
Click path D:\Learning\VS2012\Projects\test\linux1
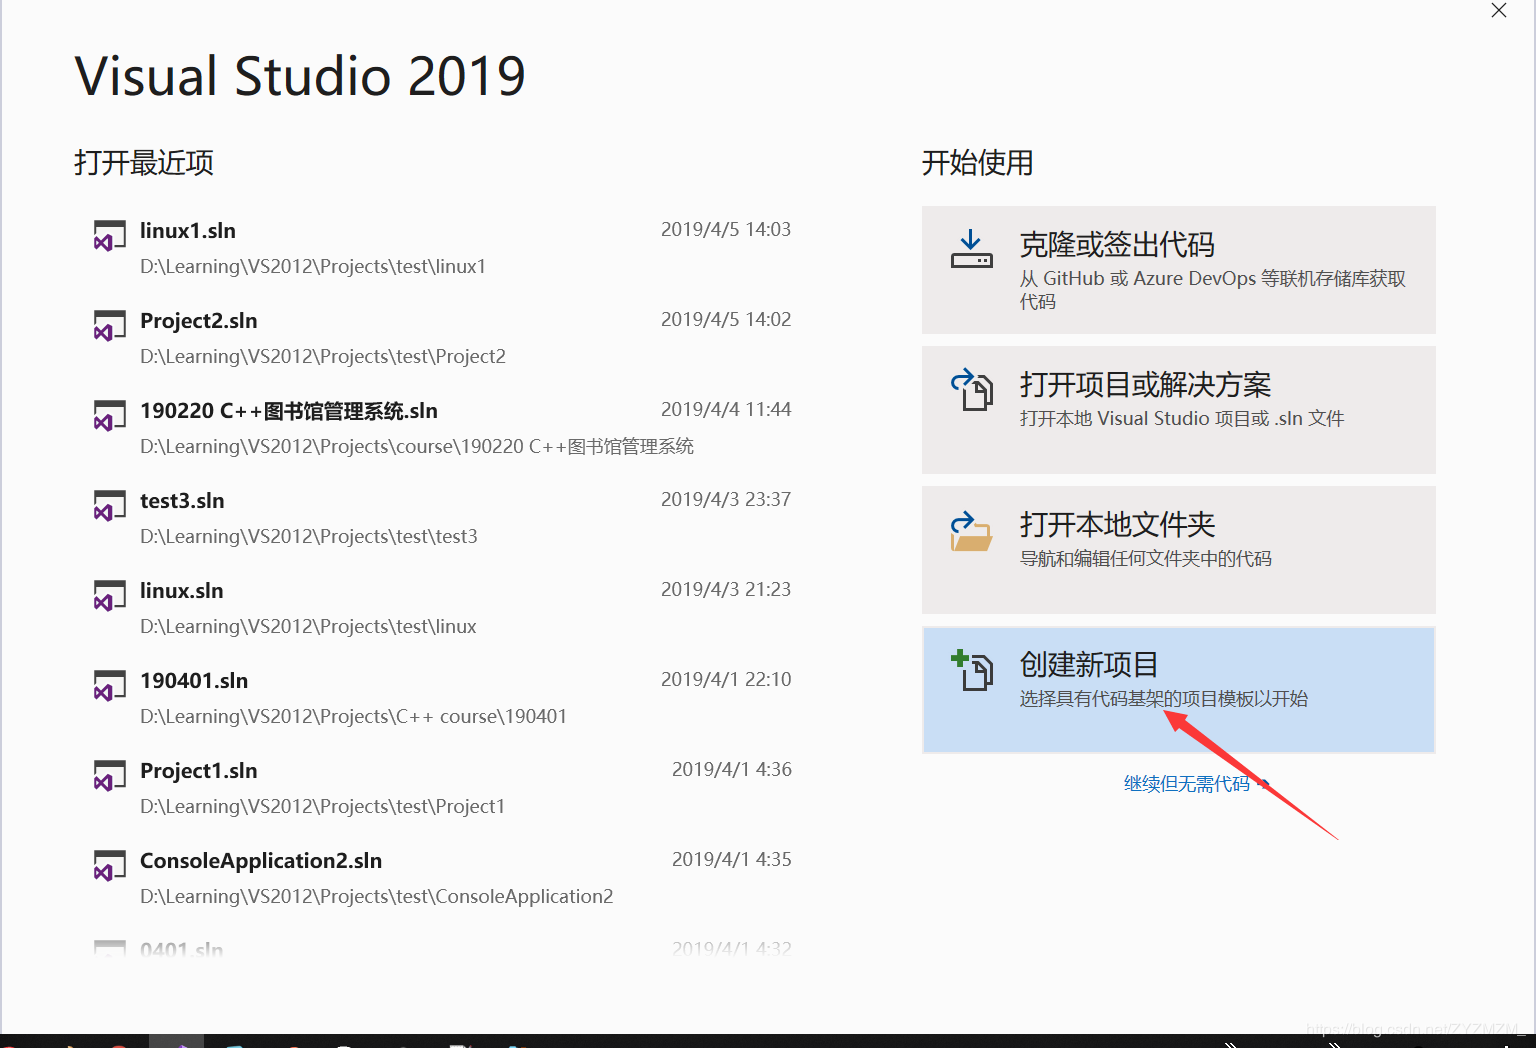click(313, 267)
